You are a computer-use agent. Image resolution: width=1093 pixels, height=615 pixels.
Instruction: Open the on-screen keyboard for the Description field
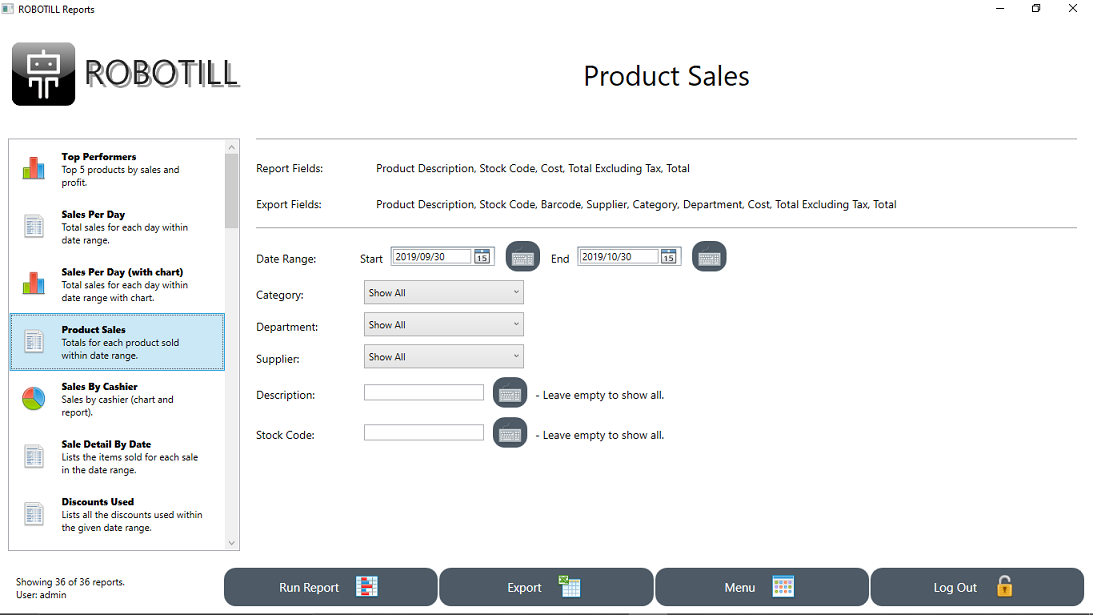(x=510, y=392)
